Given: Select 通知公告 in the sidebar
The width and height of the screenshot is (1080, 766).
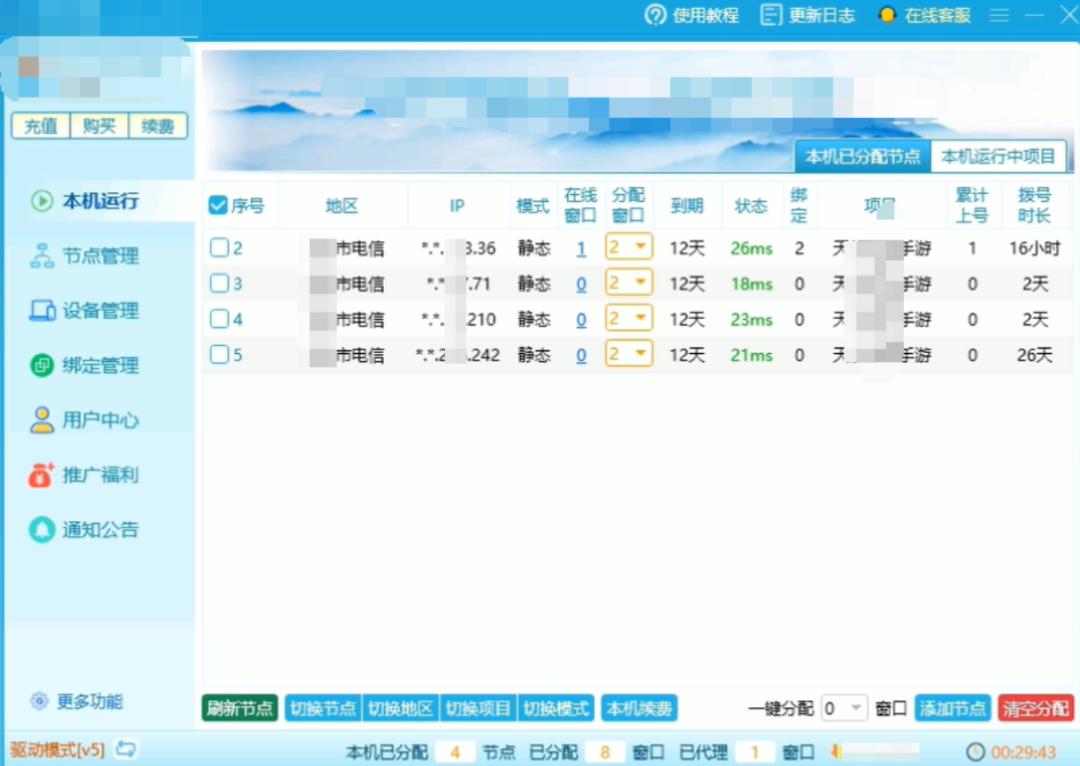Looking at the screenshot, I should (x=101, y=529).
